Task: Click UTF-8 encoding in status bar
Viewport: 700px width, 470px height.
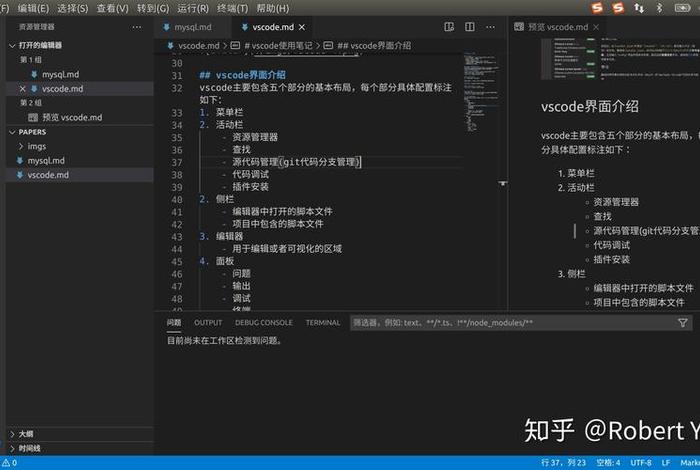Action: (641, 463)
